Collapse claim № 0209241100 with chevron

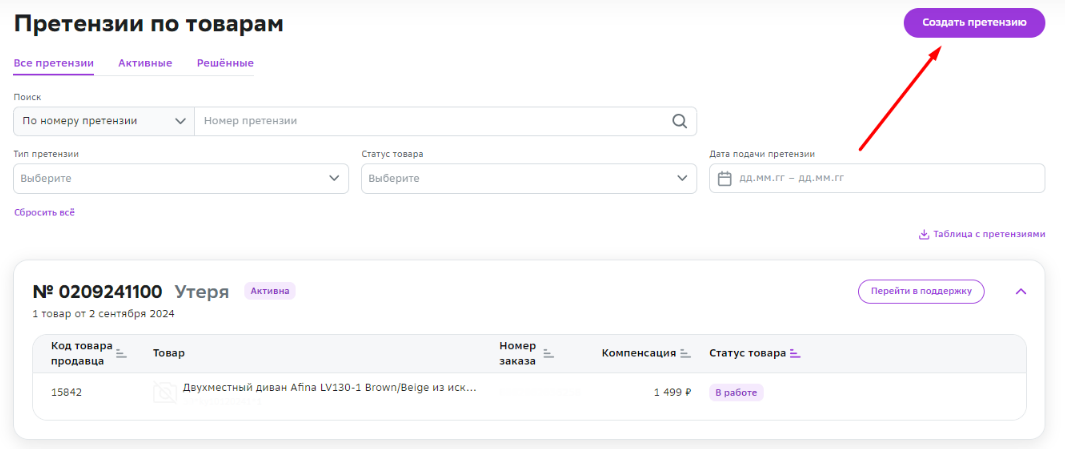tap(1021, 291)
